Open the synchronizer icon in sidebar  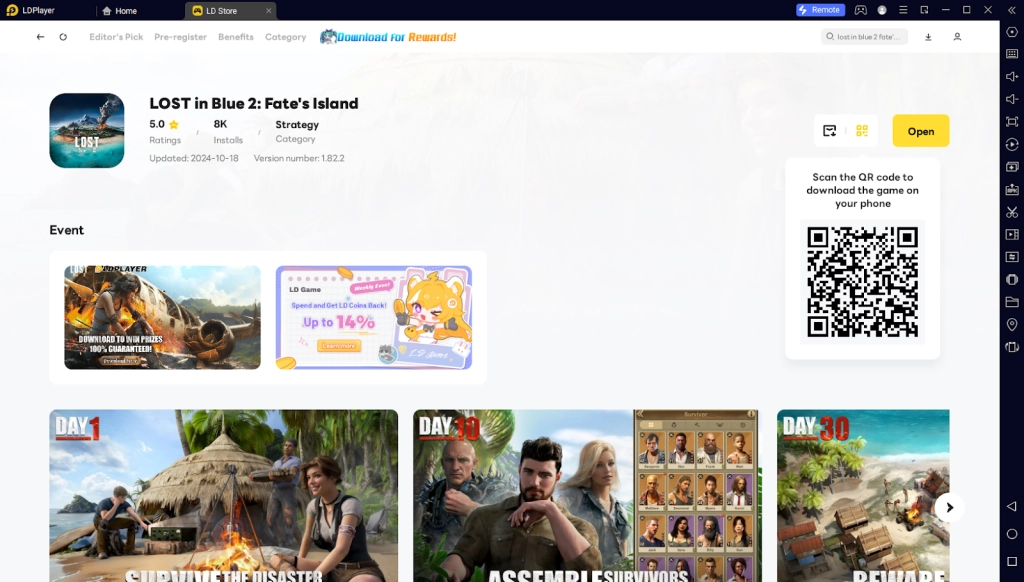(1012, 257)
